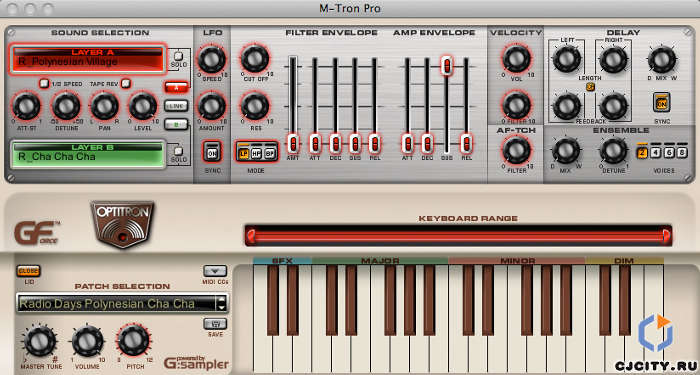
Task: Click the amp envelope SUS slider handle
Action: pyautogui.click(x=446, y=66)
